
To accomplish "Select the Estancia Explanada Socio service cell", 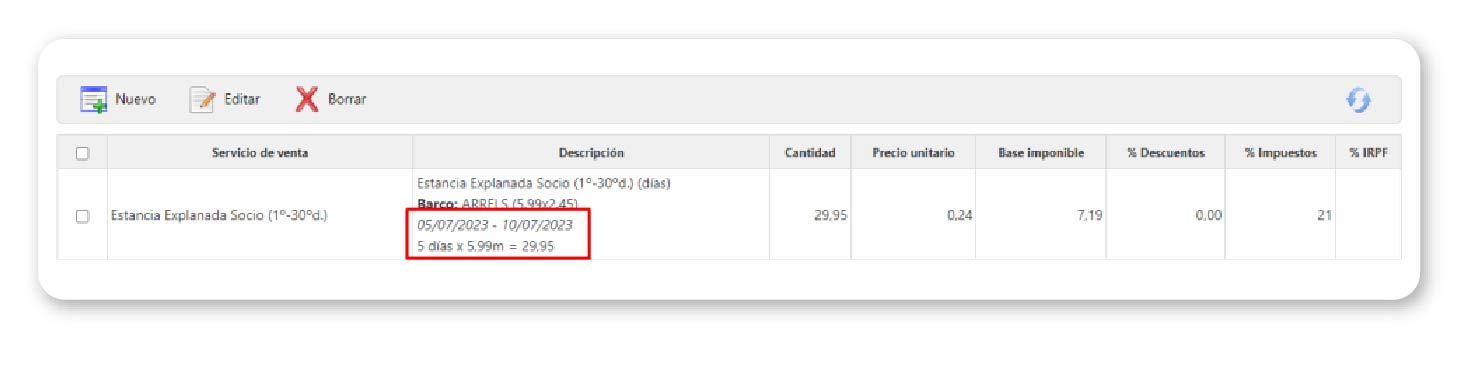I will point(260,215).
